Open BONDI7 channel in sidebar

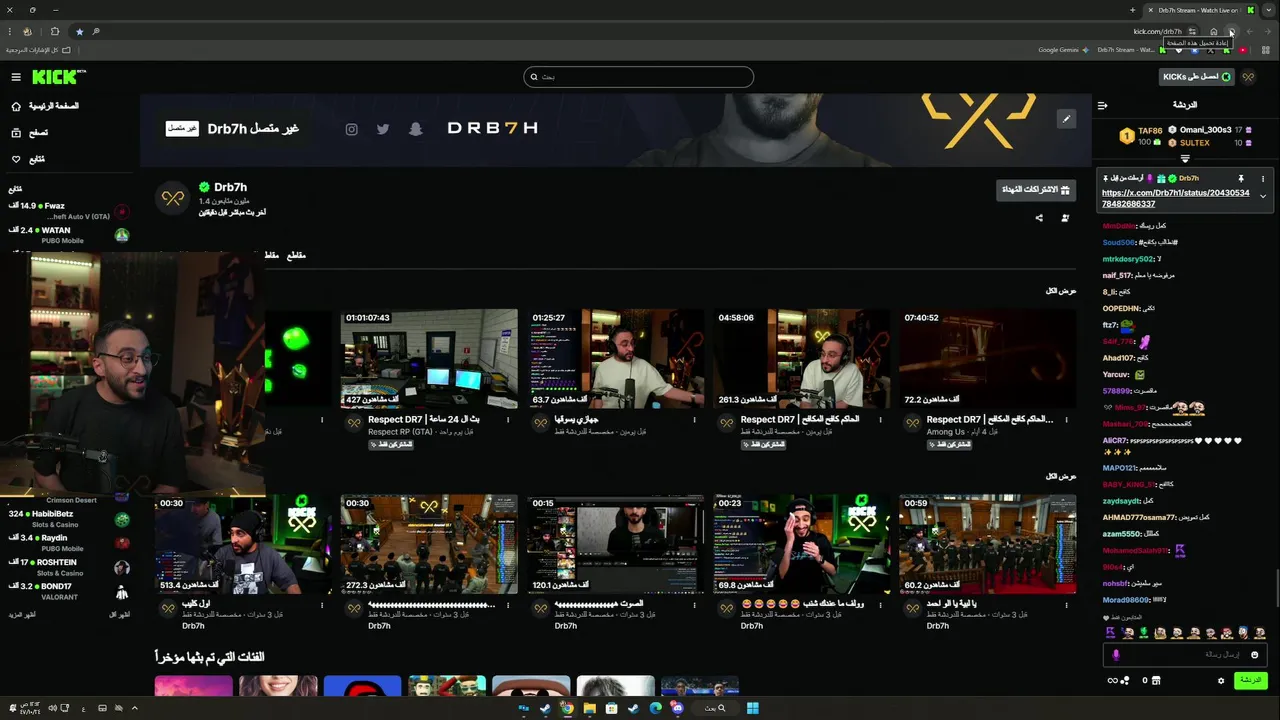click(x=68, y=592)
